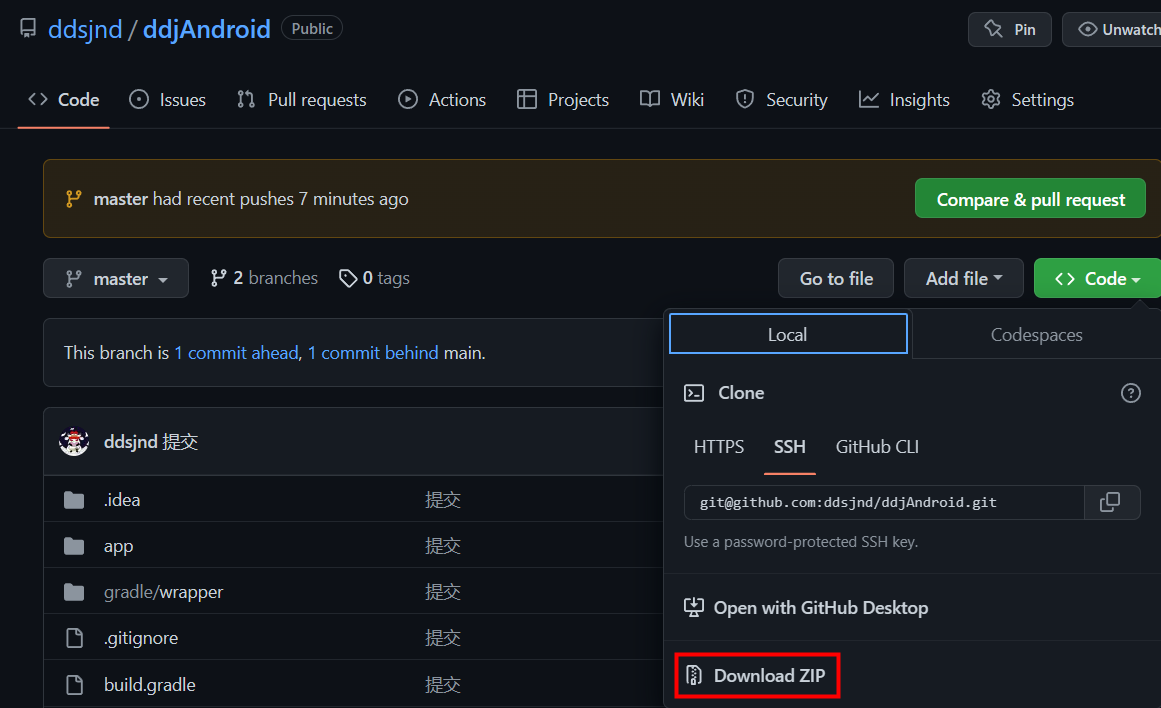Click the .idea row folder icon

click(74, 501)
